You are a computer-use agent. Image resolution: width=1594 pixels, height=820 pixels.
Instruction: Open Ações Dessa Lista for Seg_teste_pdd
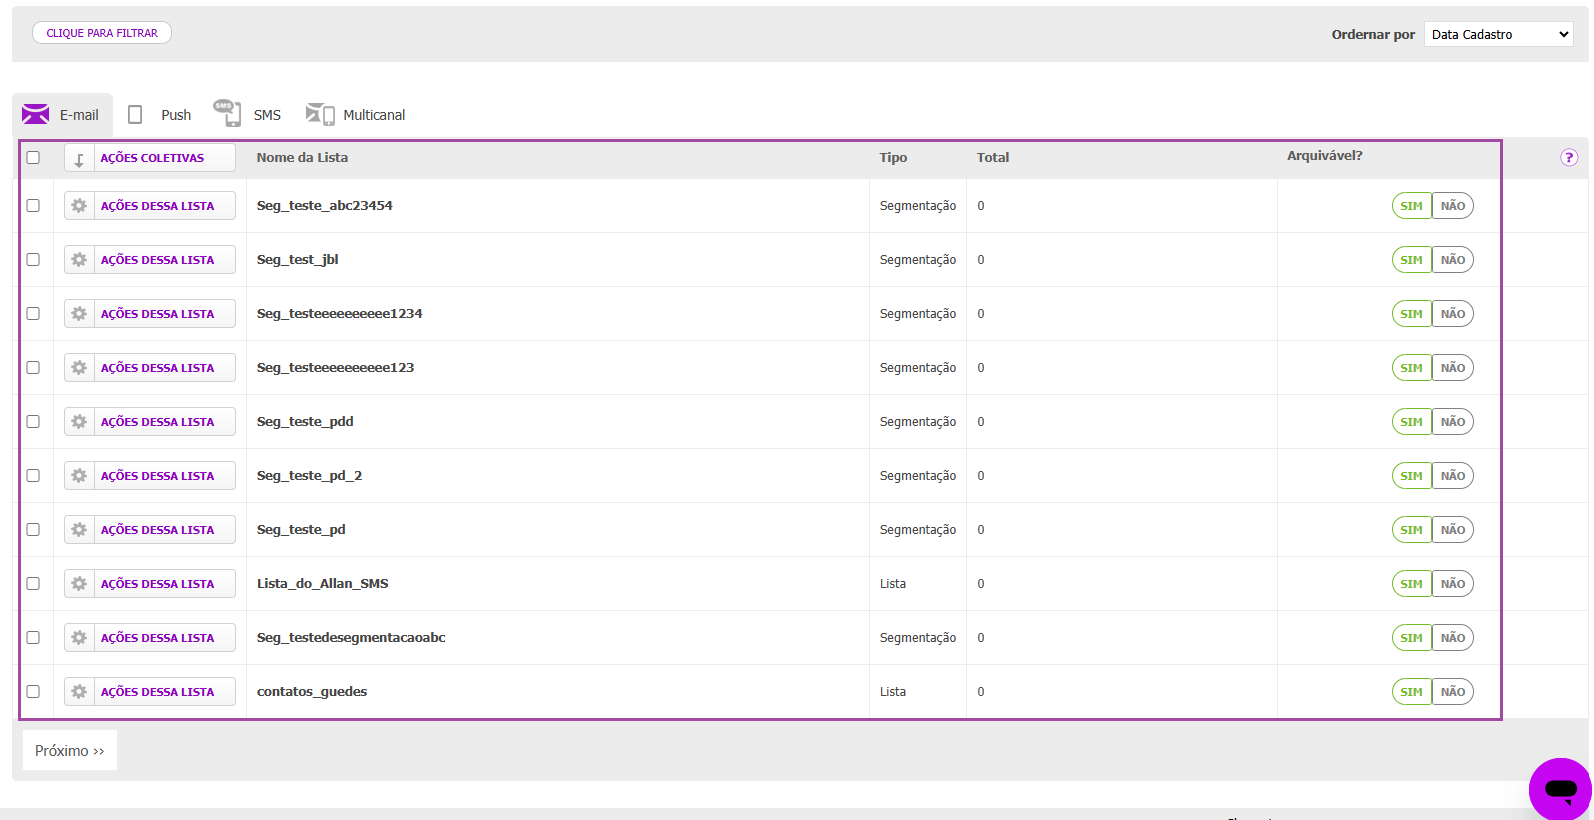[150, 422]
